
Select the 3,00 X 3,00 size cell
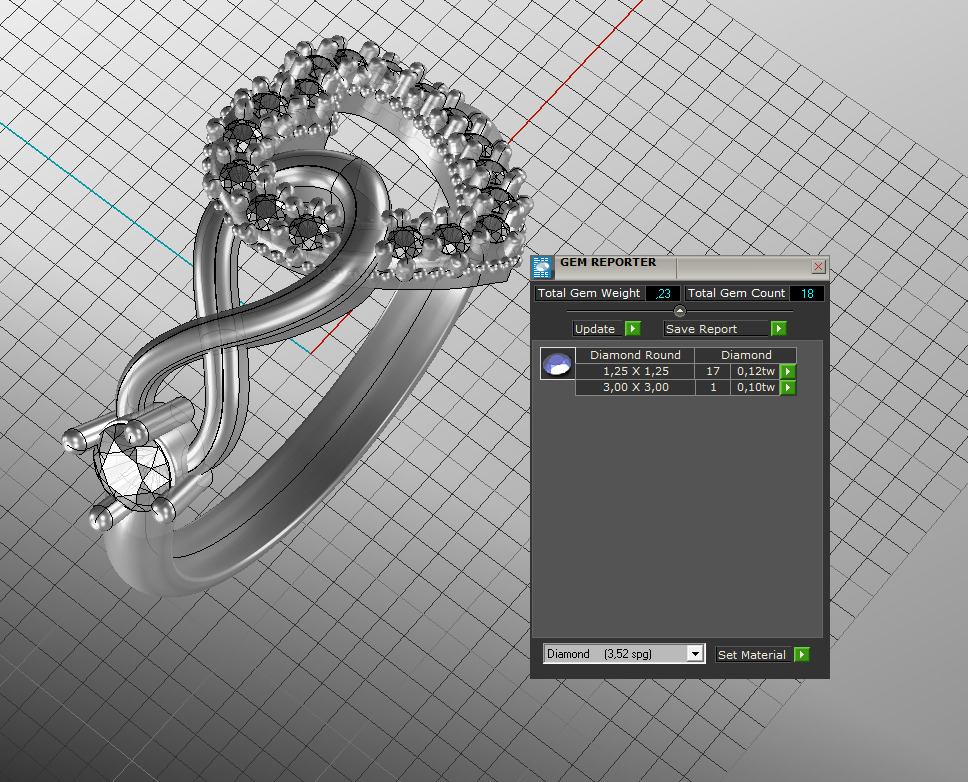pyautogui.click(x=635, y=387)
